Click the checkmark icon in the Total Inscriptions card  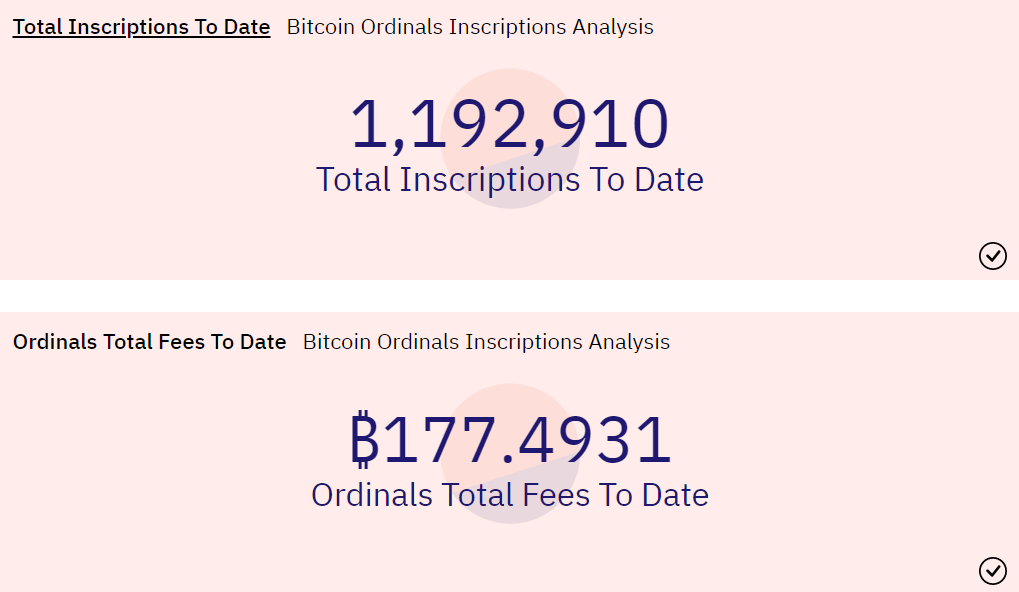[992, 256]
